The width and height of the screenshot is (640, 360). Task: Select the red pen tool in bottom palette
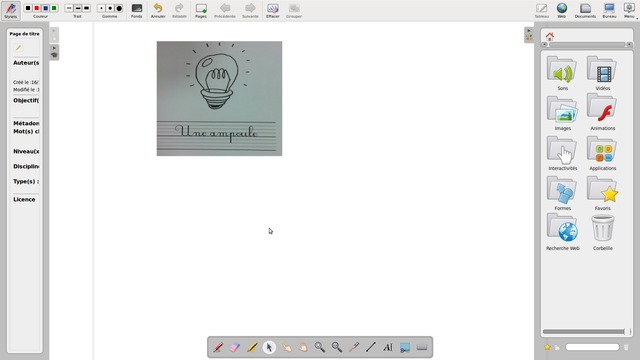(218, 347)
